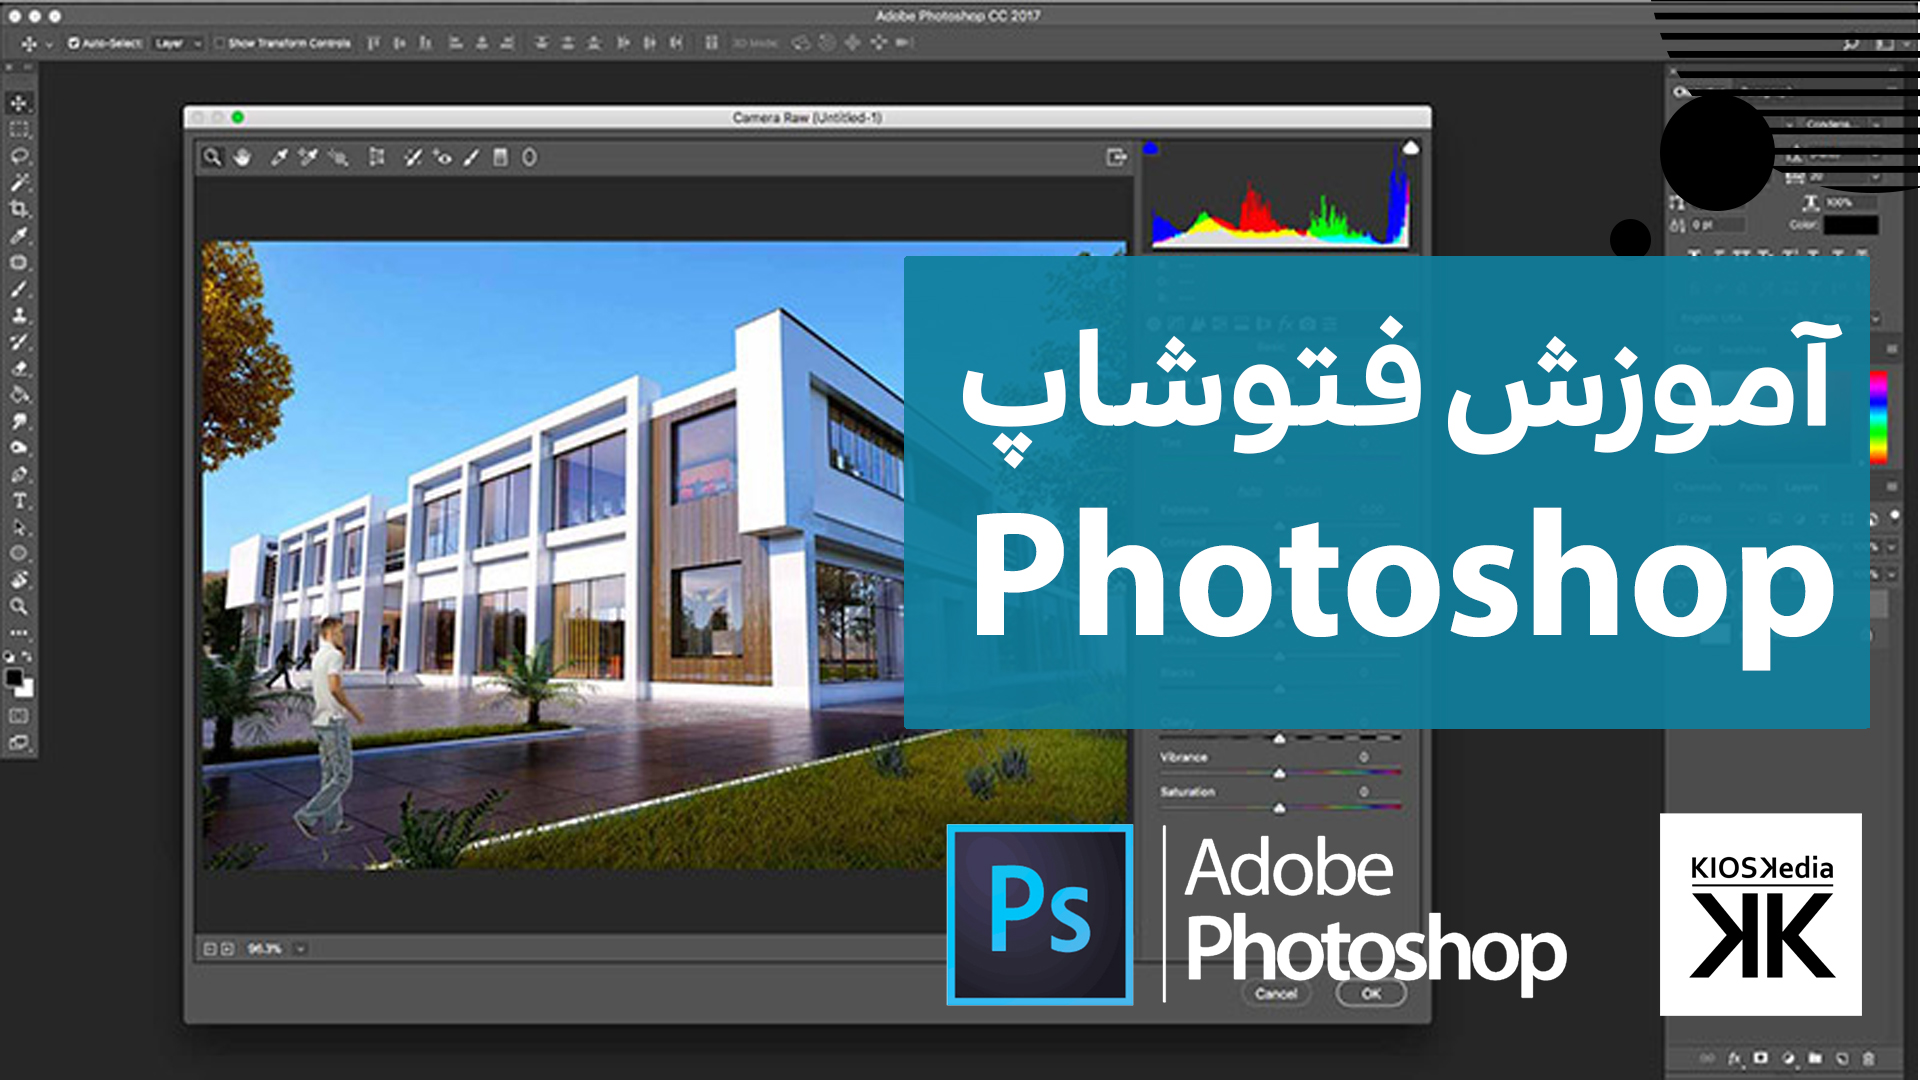Open Move tool preset picker arrow
The image size is (1920, 1080).
pyautogui.click(x=49, y=44)
